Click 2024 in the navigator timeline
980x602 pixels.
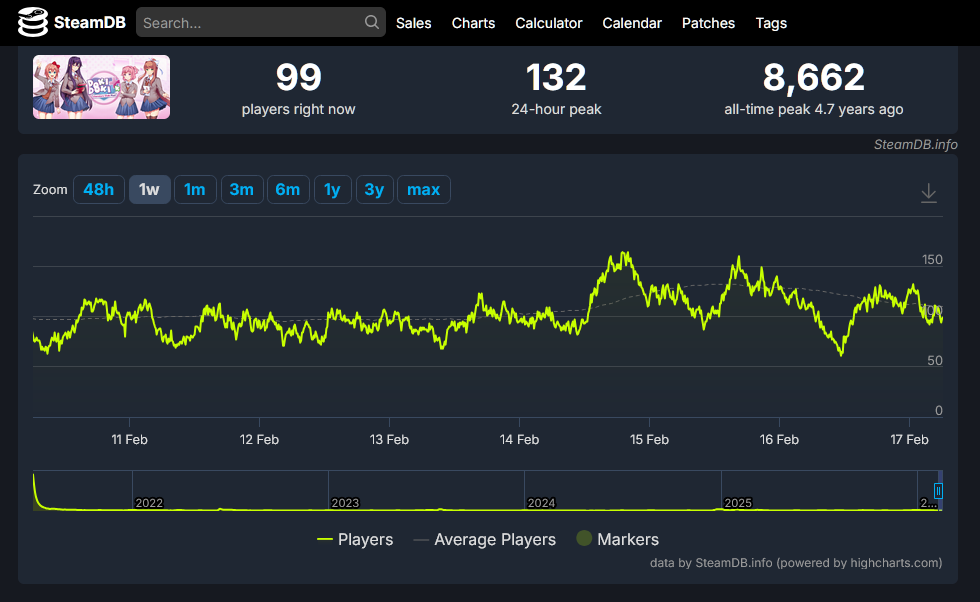coord(541,503)
